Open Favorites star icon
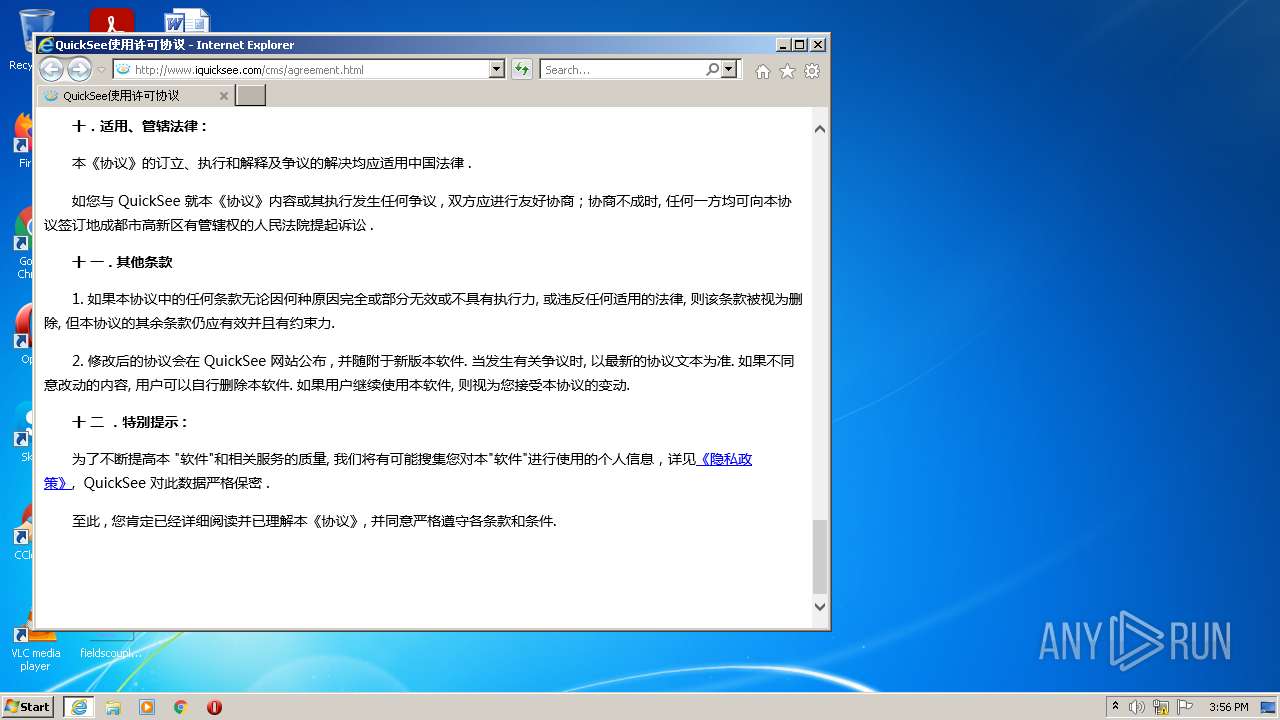The width and height of the screenshot is (1280, 720). click(787, 71)
